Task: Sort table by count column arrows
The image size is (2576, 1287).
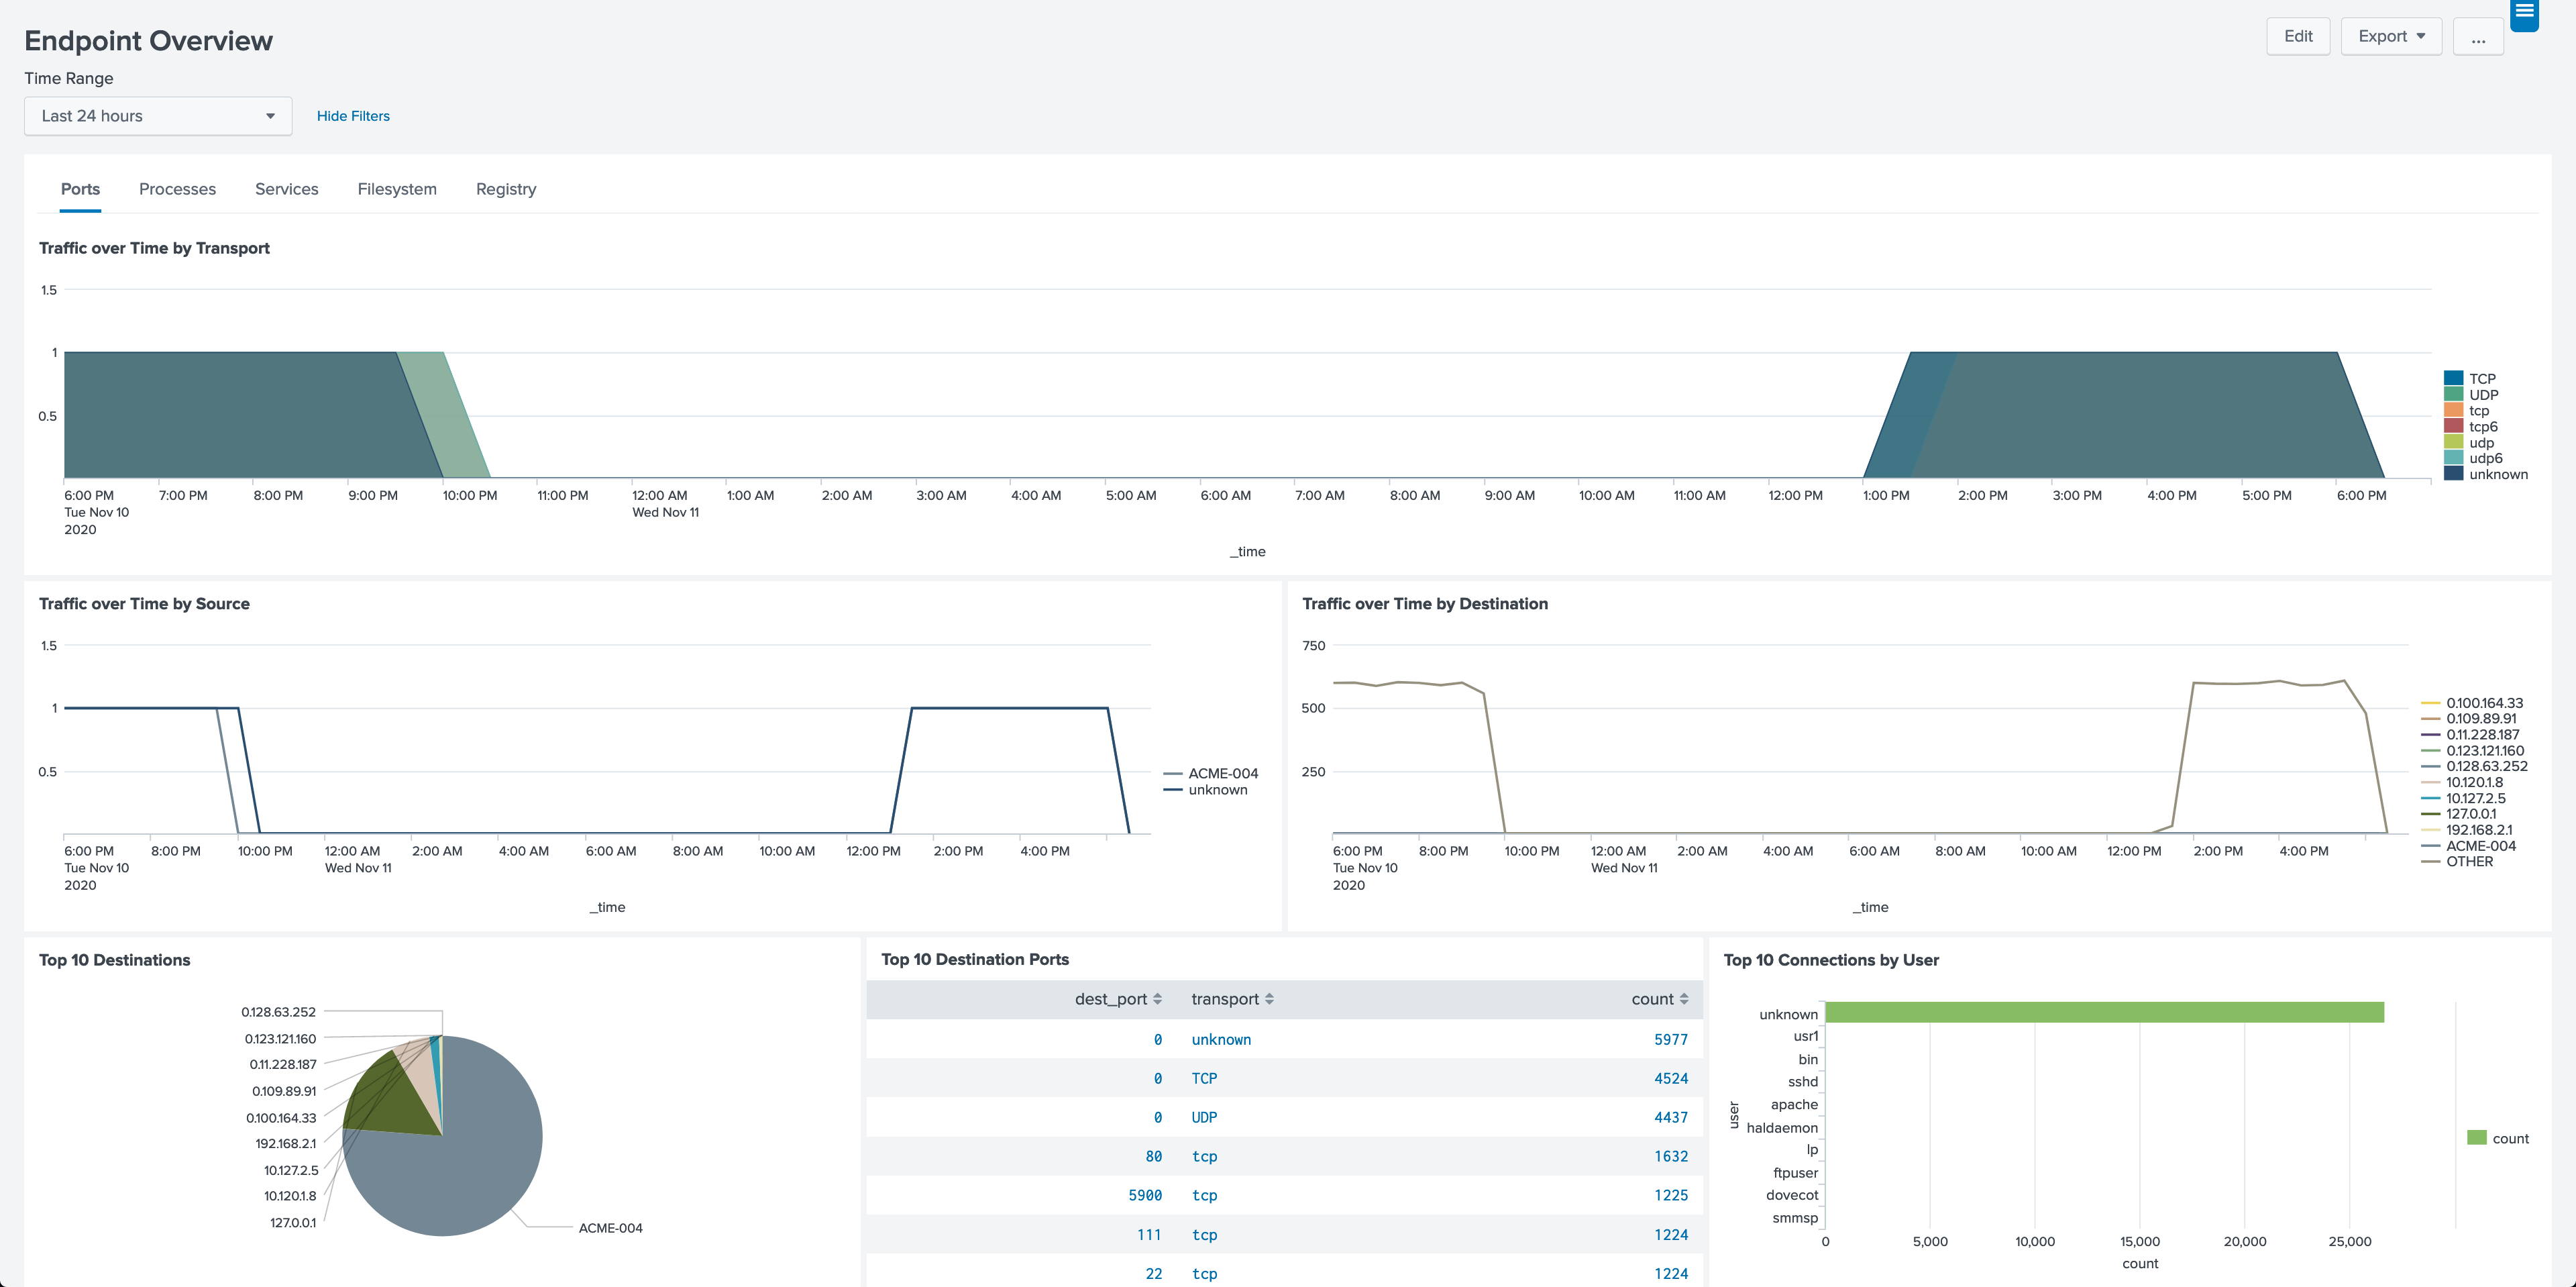Action: tap(1684, 999)
